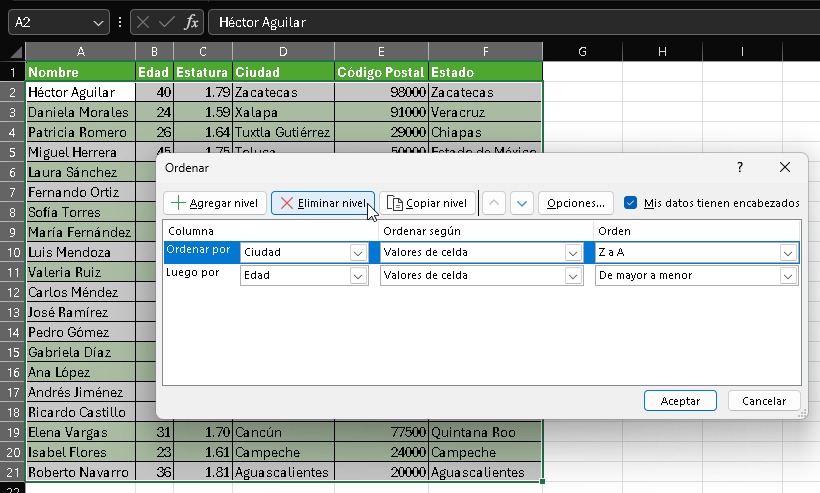Click cell Aguascalientes in Ciudad column
The width and height of the screenshot is (820, 493).
pyautogui.click(x=283, y=472)
